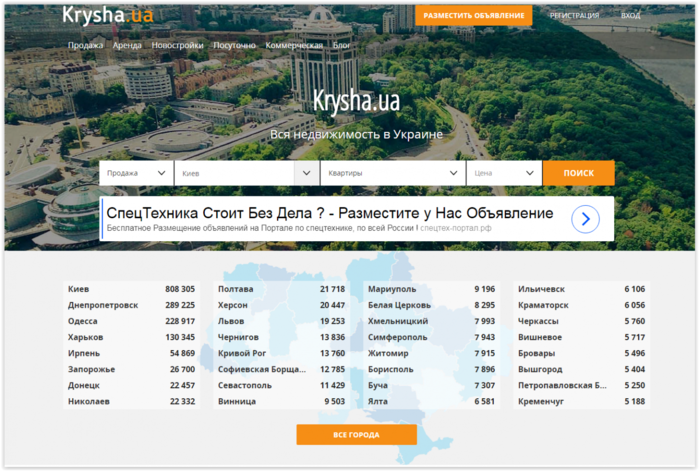This screenshot has width=699, height=471.
Task: Choose the Чернигов city link
Action: (238, 337)
